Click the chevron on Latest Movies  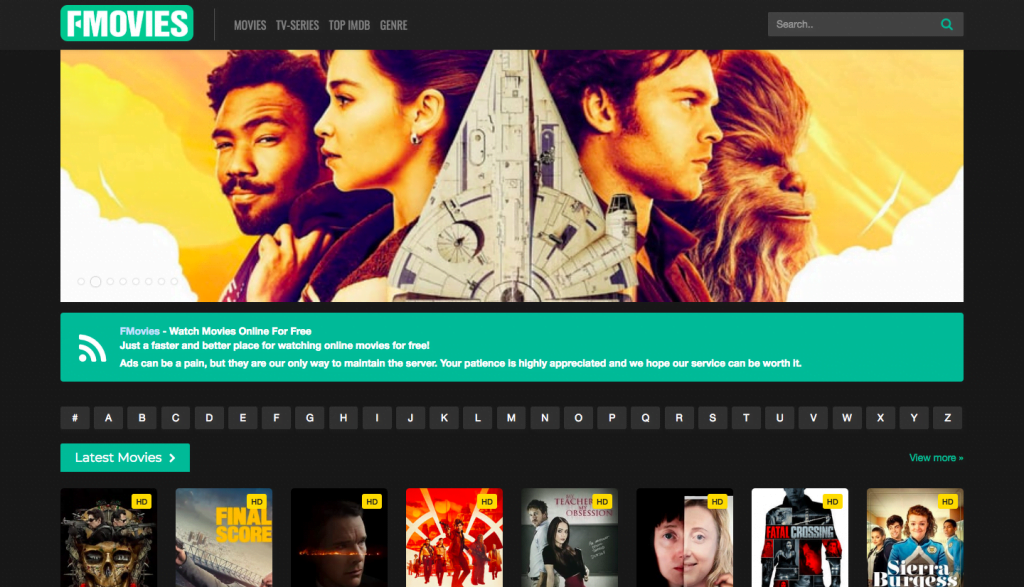point(172,458)
